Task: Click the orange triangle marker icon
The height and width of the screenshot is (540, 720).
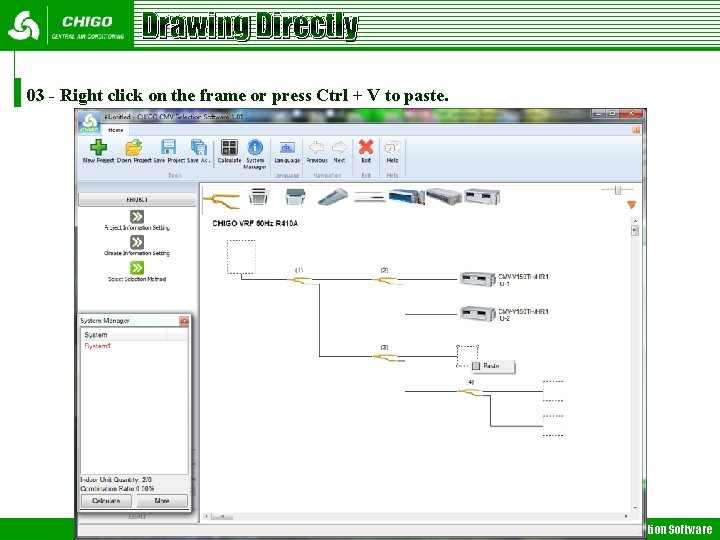Action: 632,205
